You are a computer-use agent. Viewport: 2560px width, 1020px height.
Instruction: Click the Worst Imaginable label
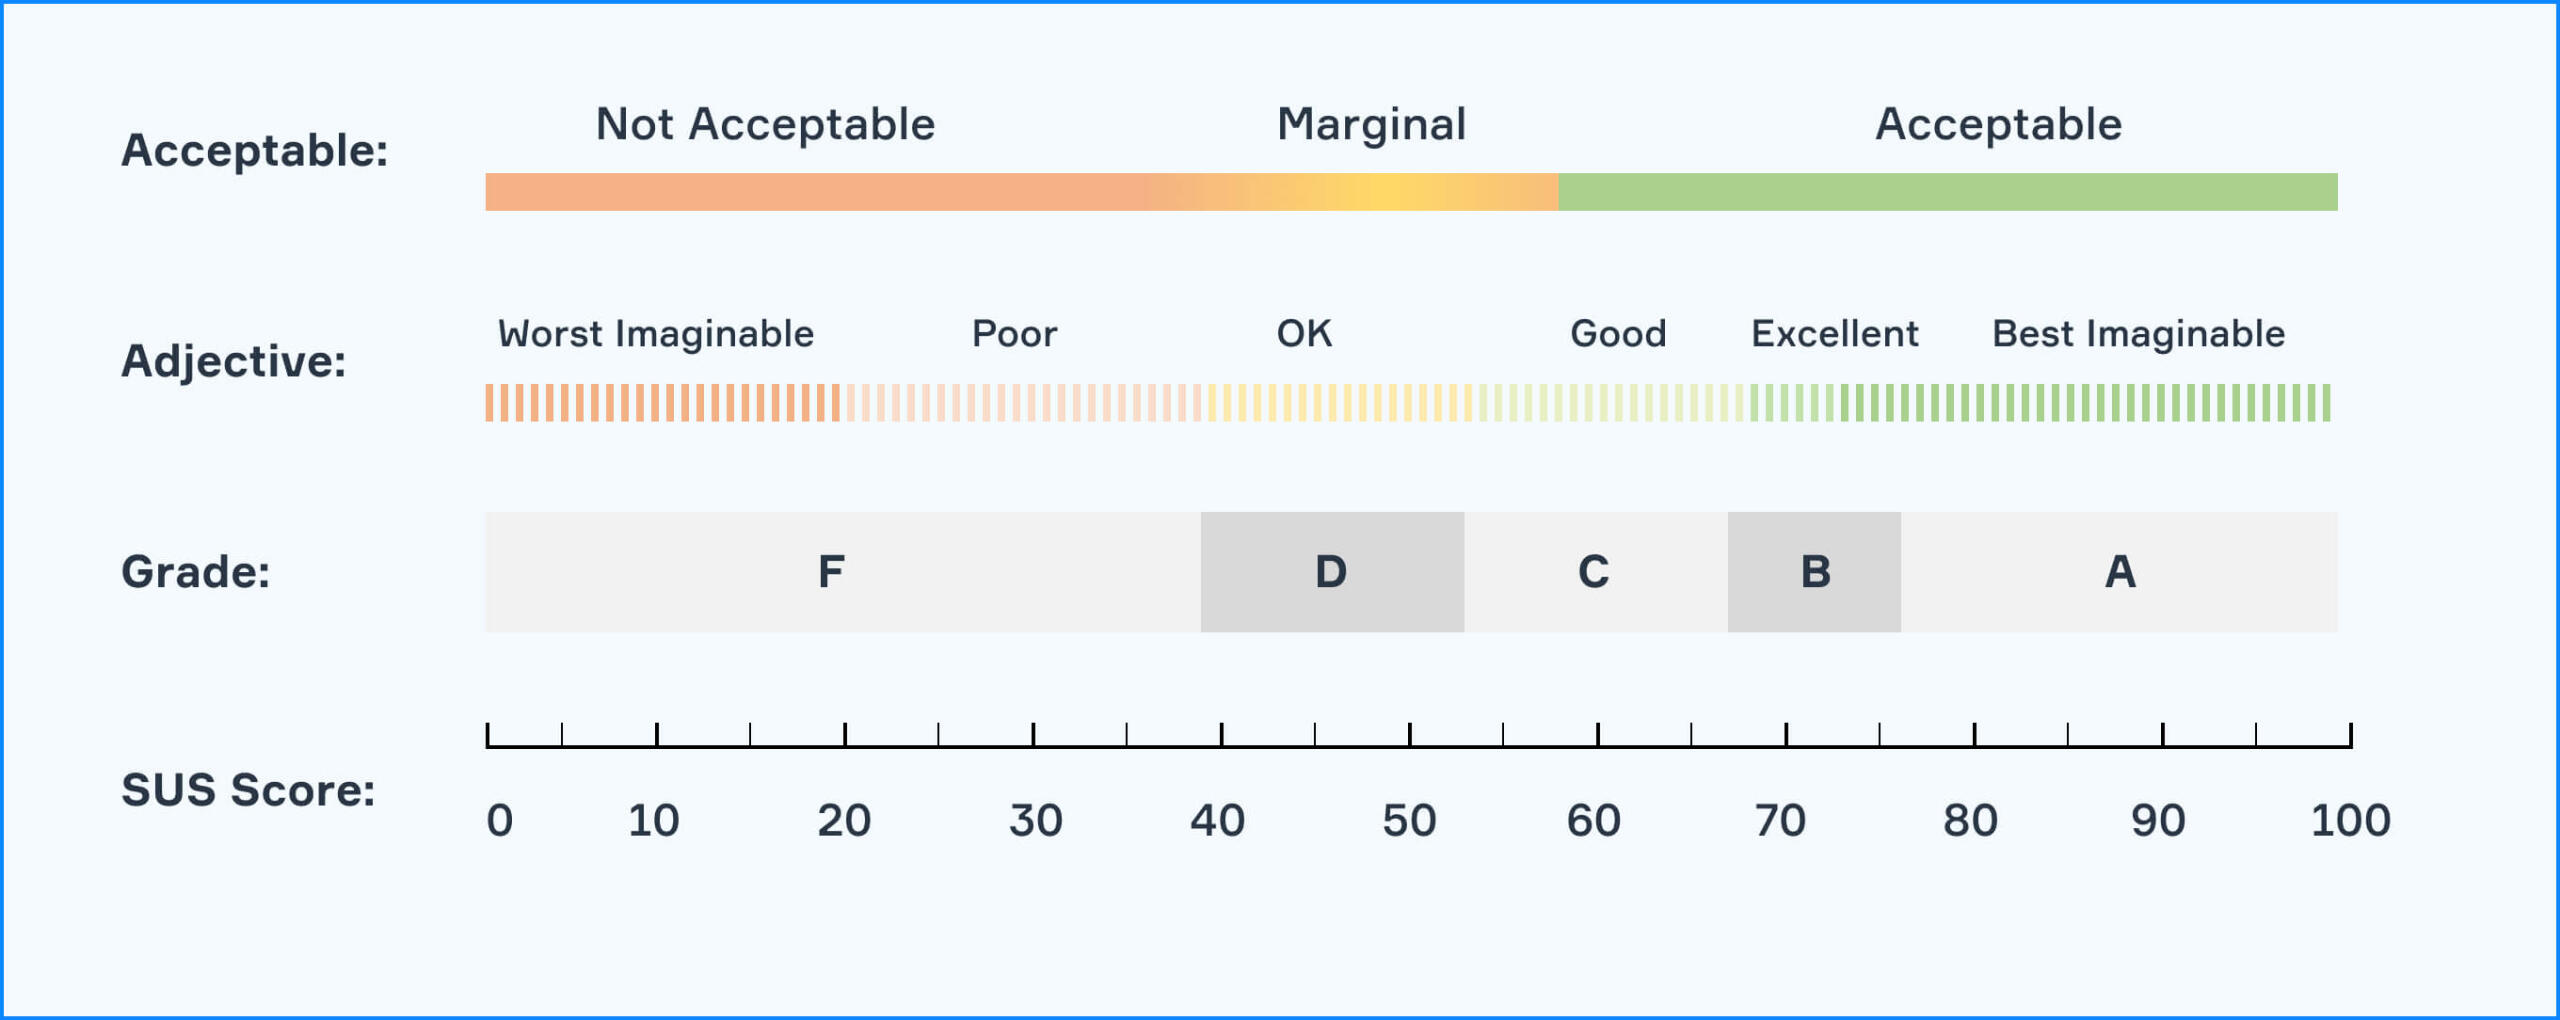click(656, 333)
